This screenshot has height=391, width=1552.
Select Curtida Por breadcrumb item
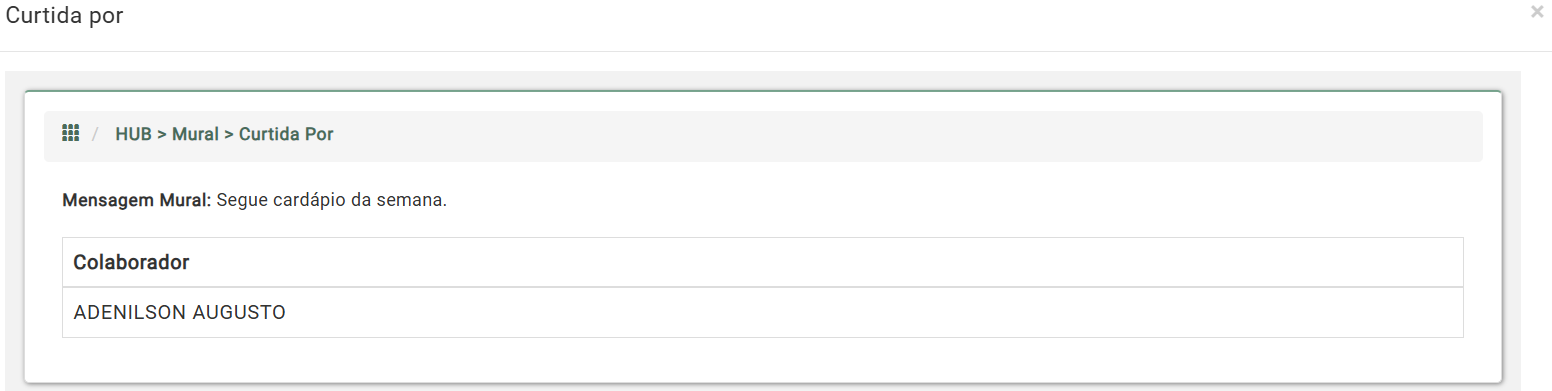tap(286, 134)
